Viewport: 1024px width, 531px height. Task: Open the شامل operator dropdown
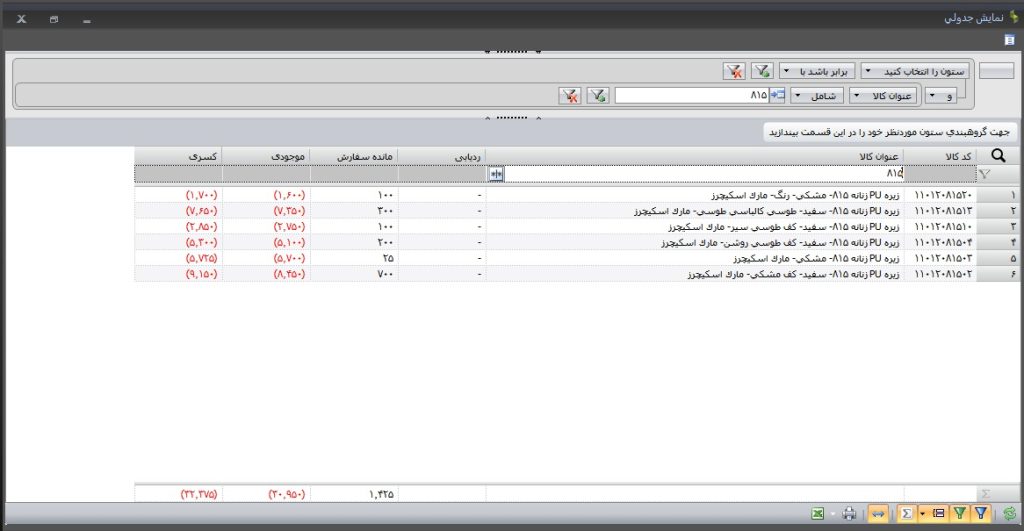816,96
